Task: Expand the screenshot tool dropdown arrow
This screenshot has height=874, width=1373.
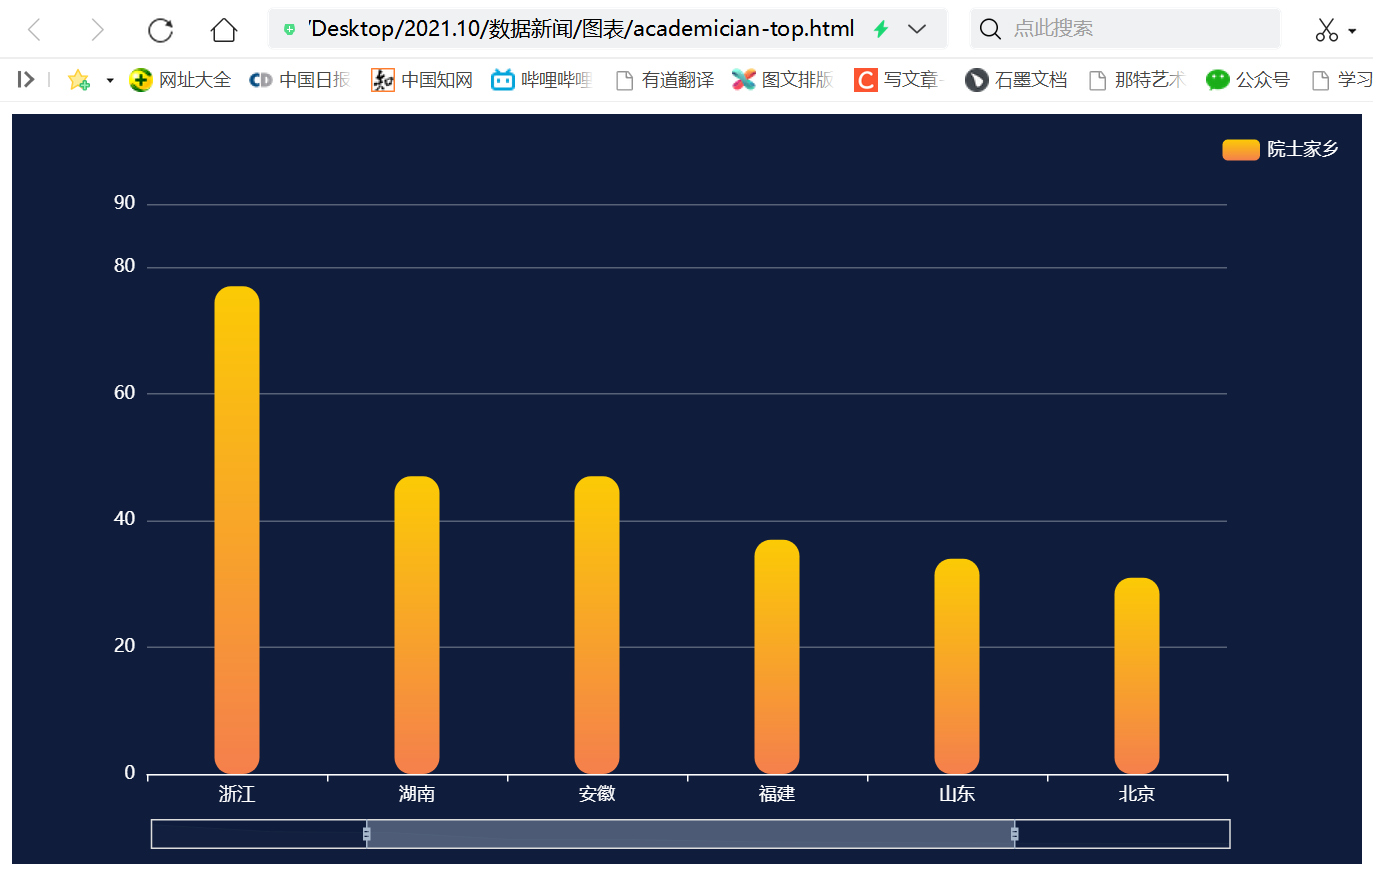Action: tap(1352, 31)
